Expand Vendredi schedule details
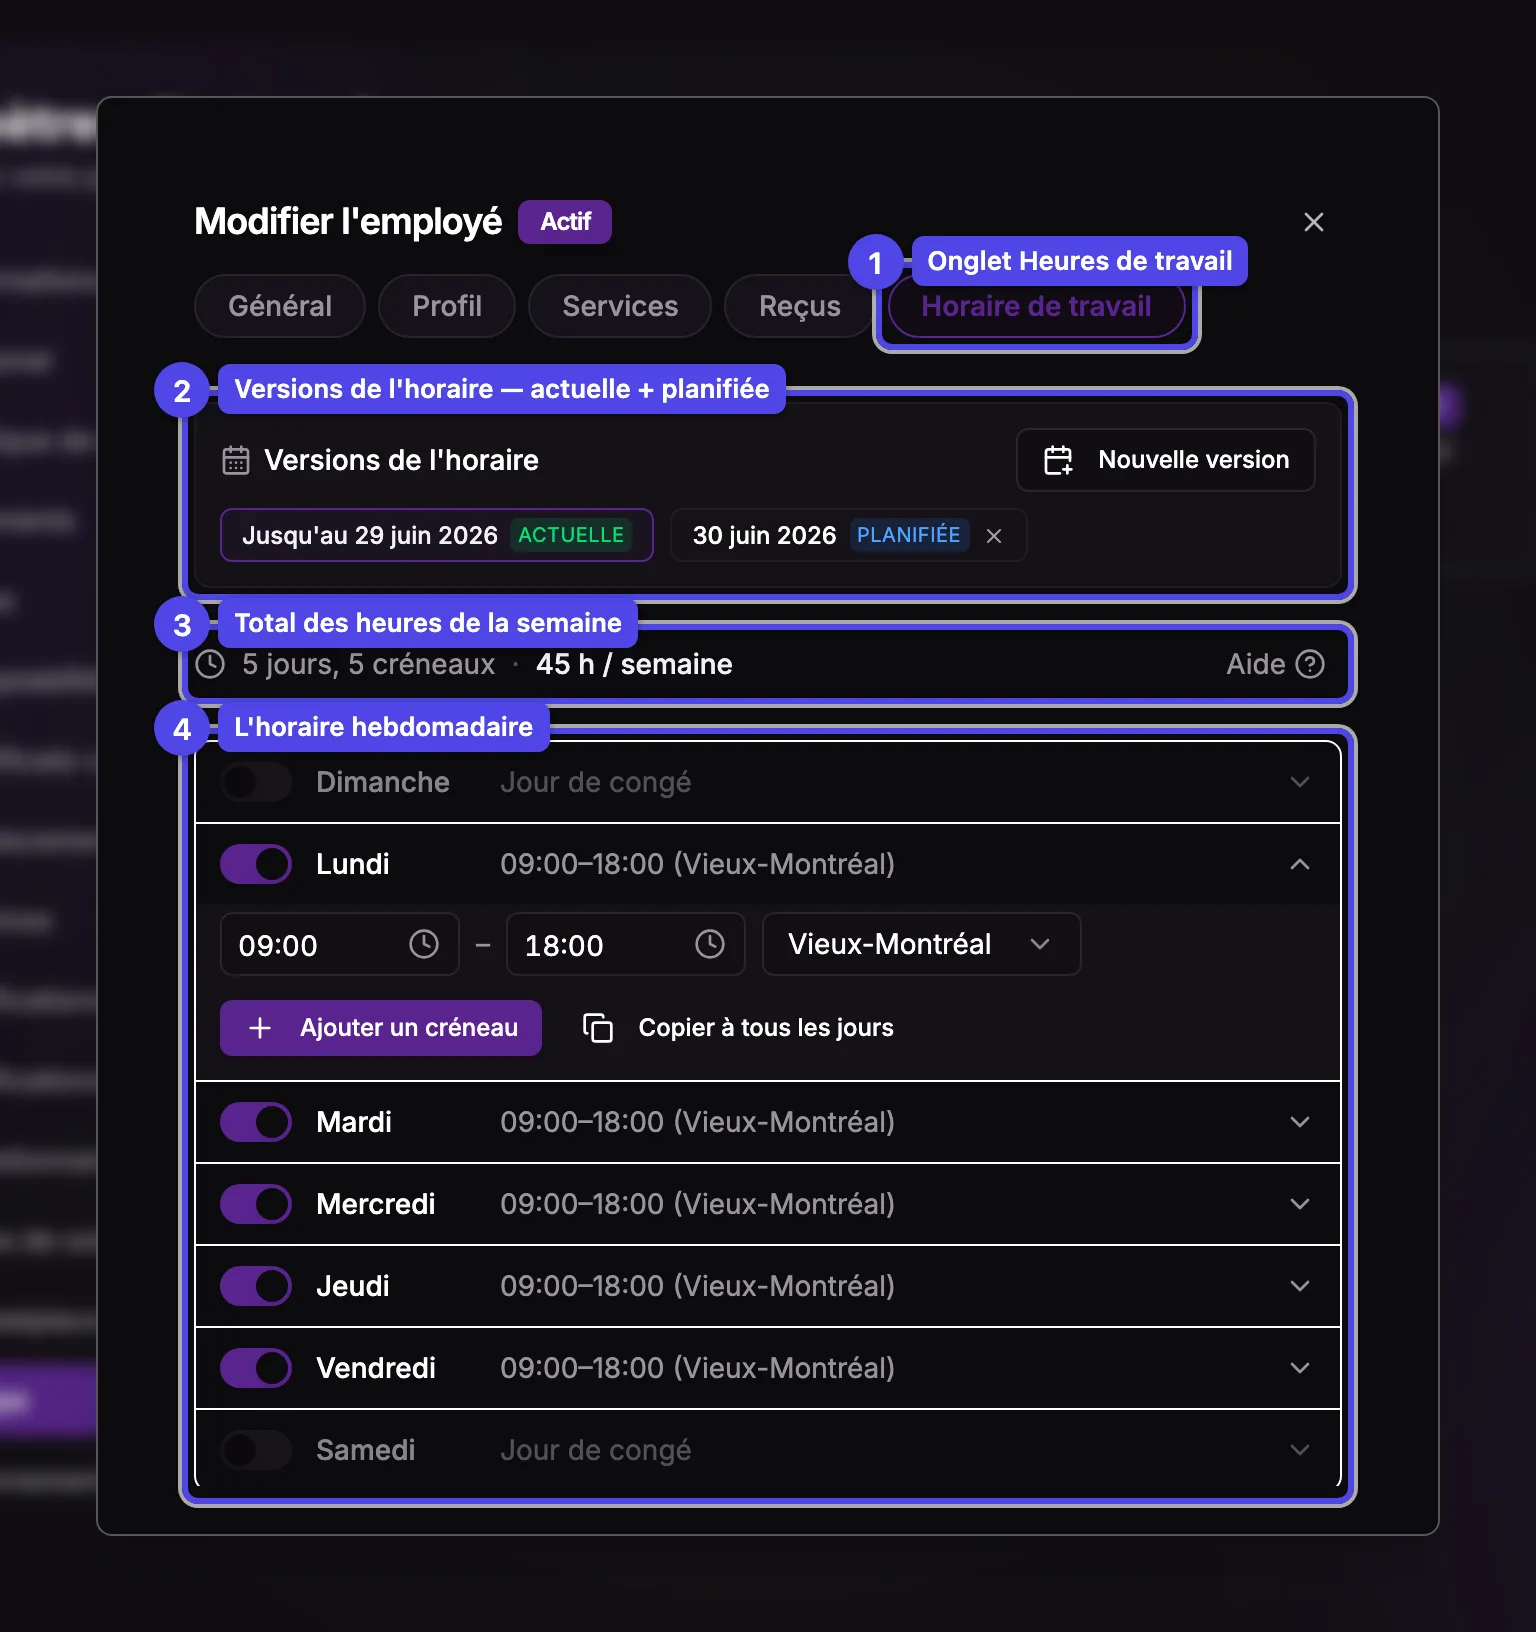Image resolution: width=1536 pixels, height=1632 pixels. point(1300,1368)
